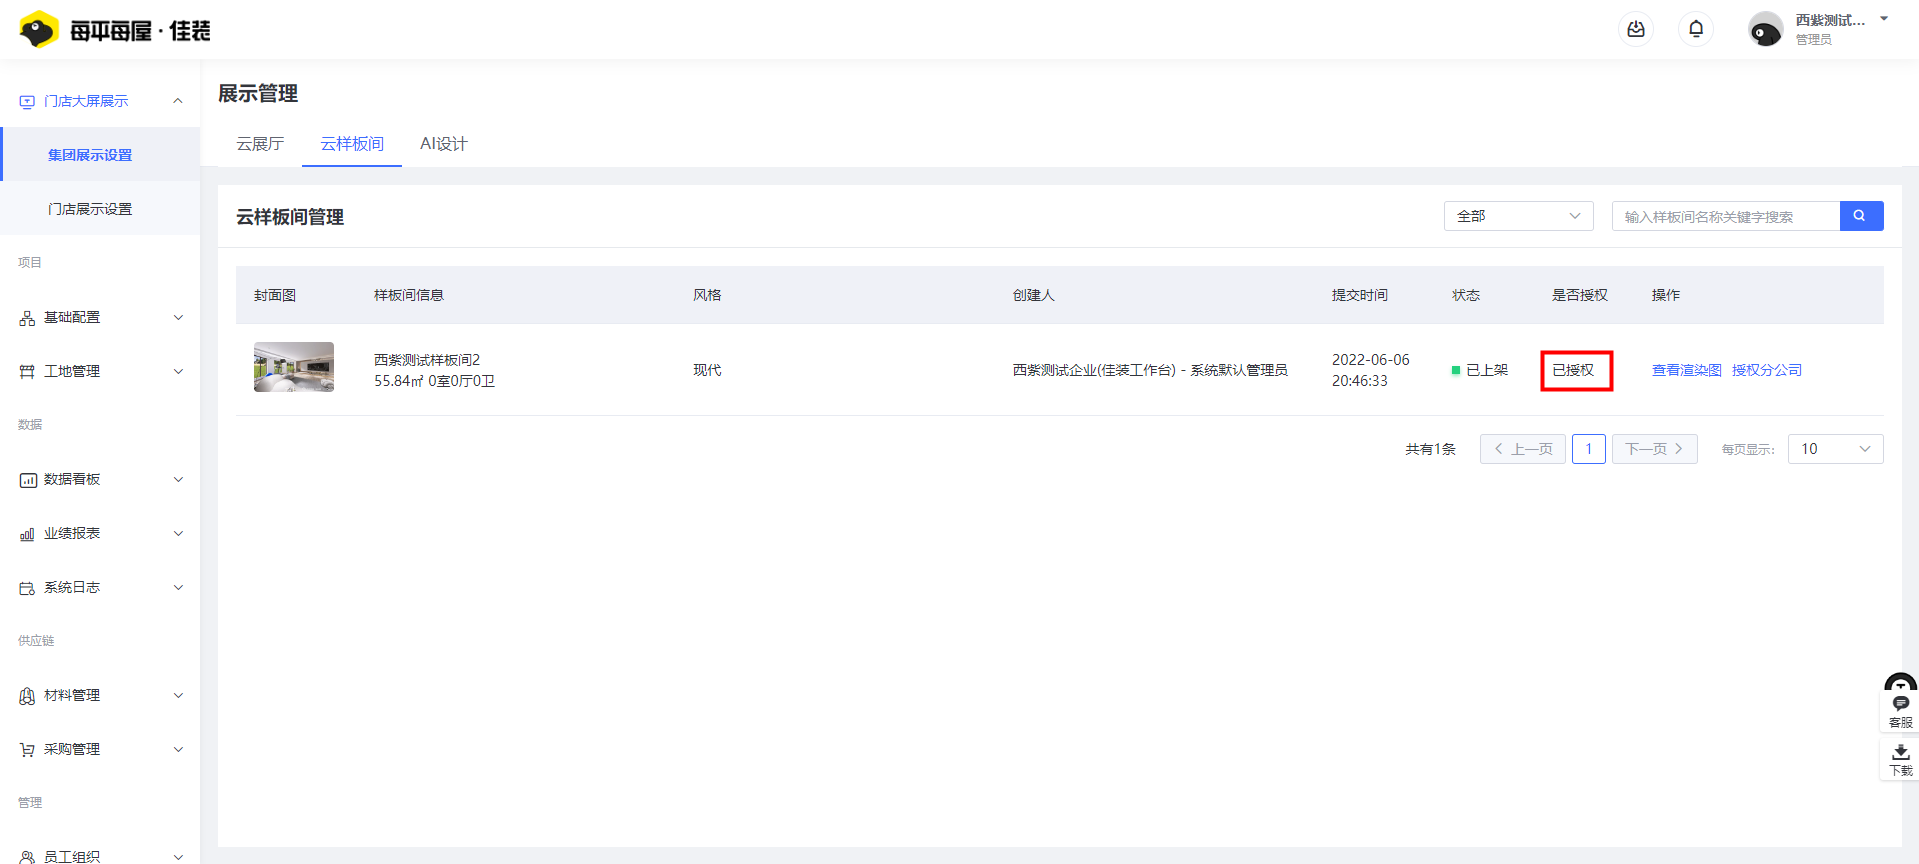This screenshot has width=1919, height=864.
Task: Click the 2022-06-06 submit time cell
Action: click(1370, 370)
